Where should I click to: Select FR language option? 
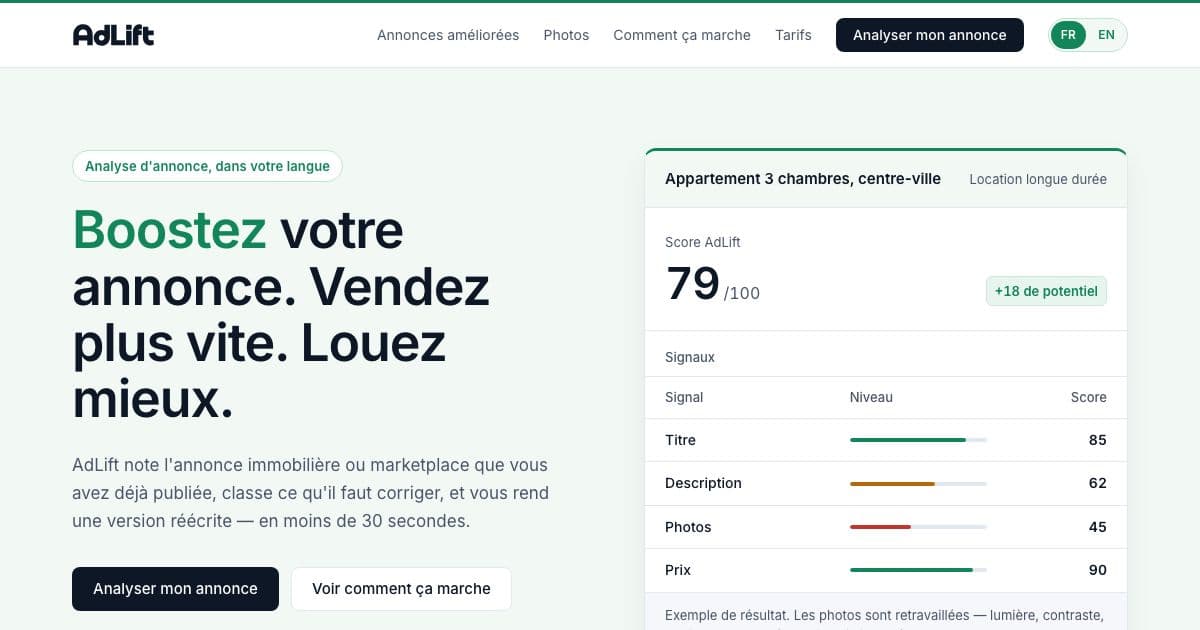click(1068, 35)
